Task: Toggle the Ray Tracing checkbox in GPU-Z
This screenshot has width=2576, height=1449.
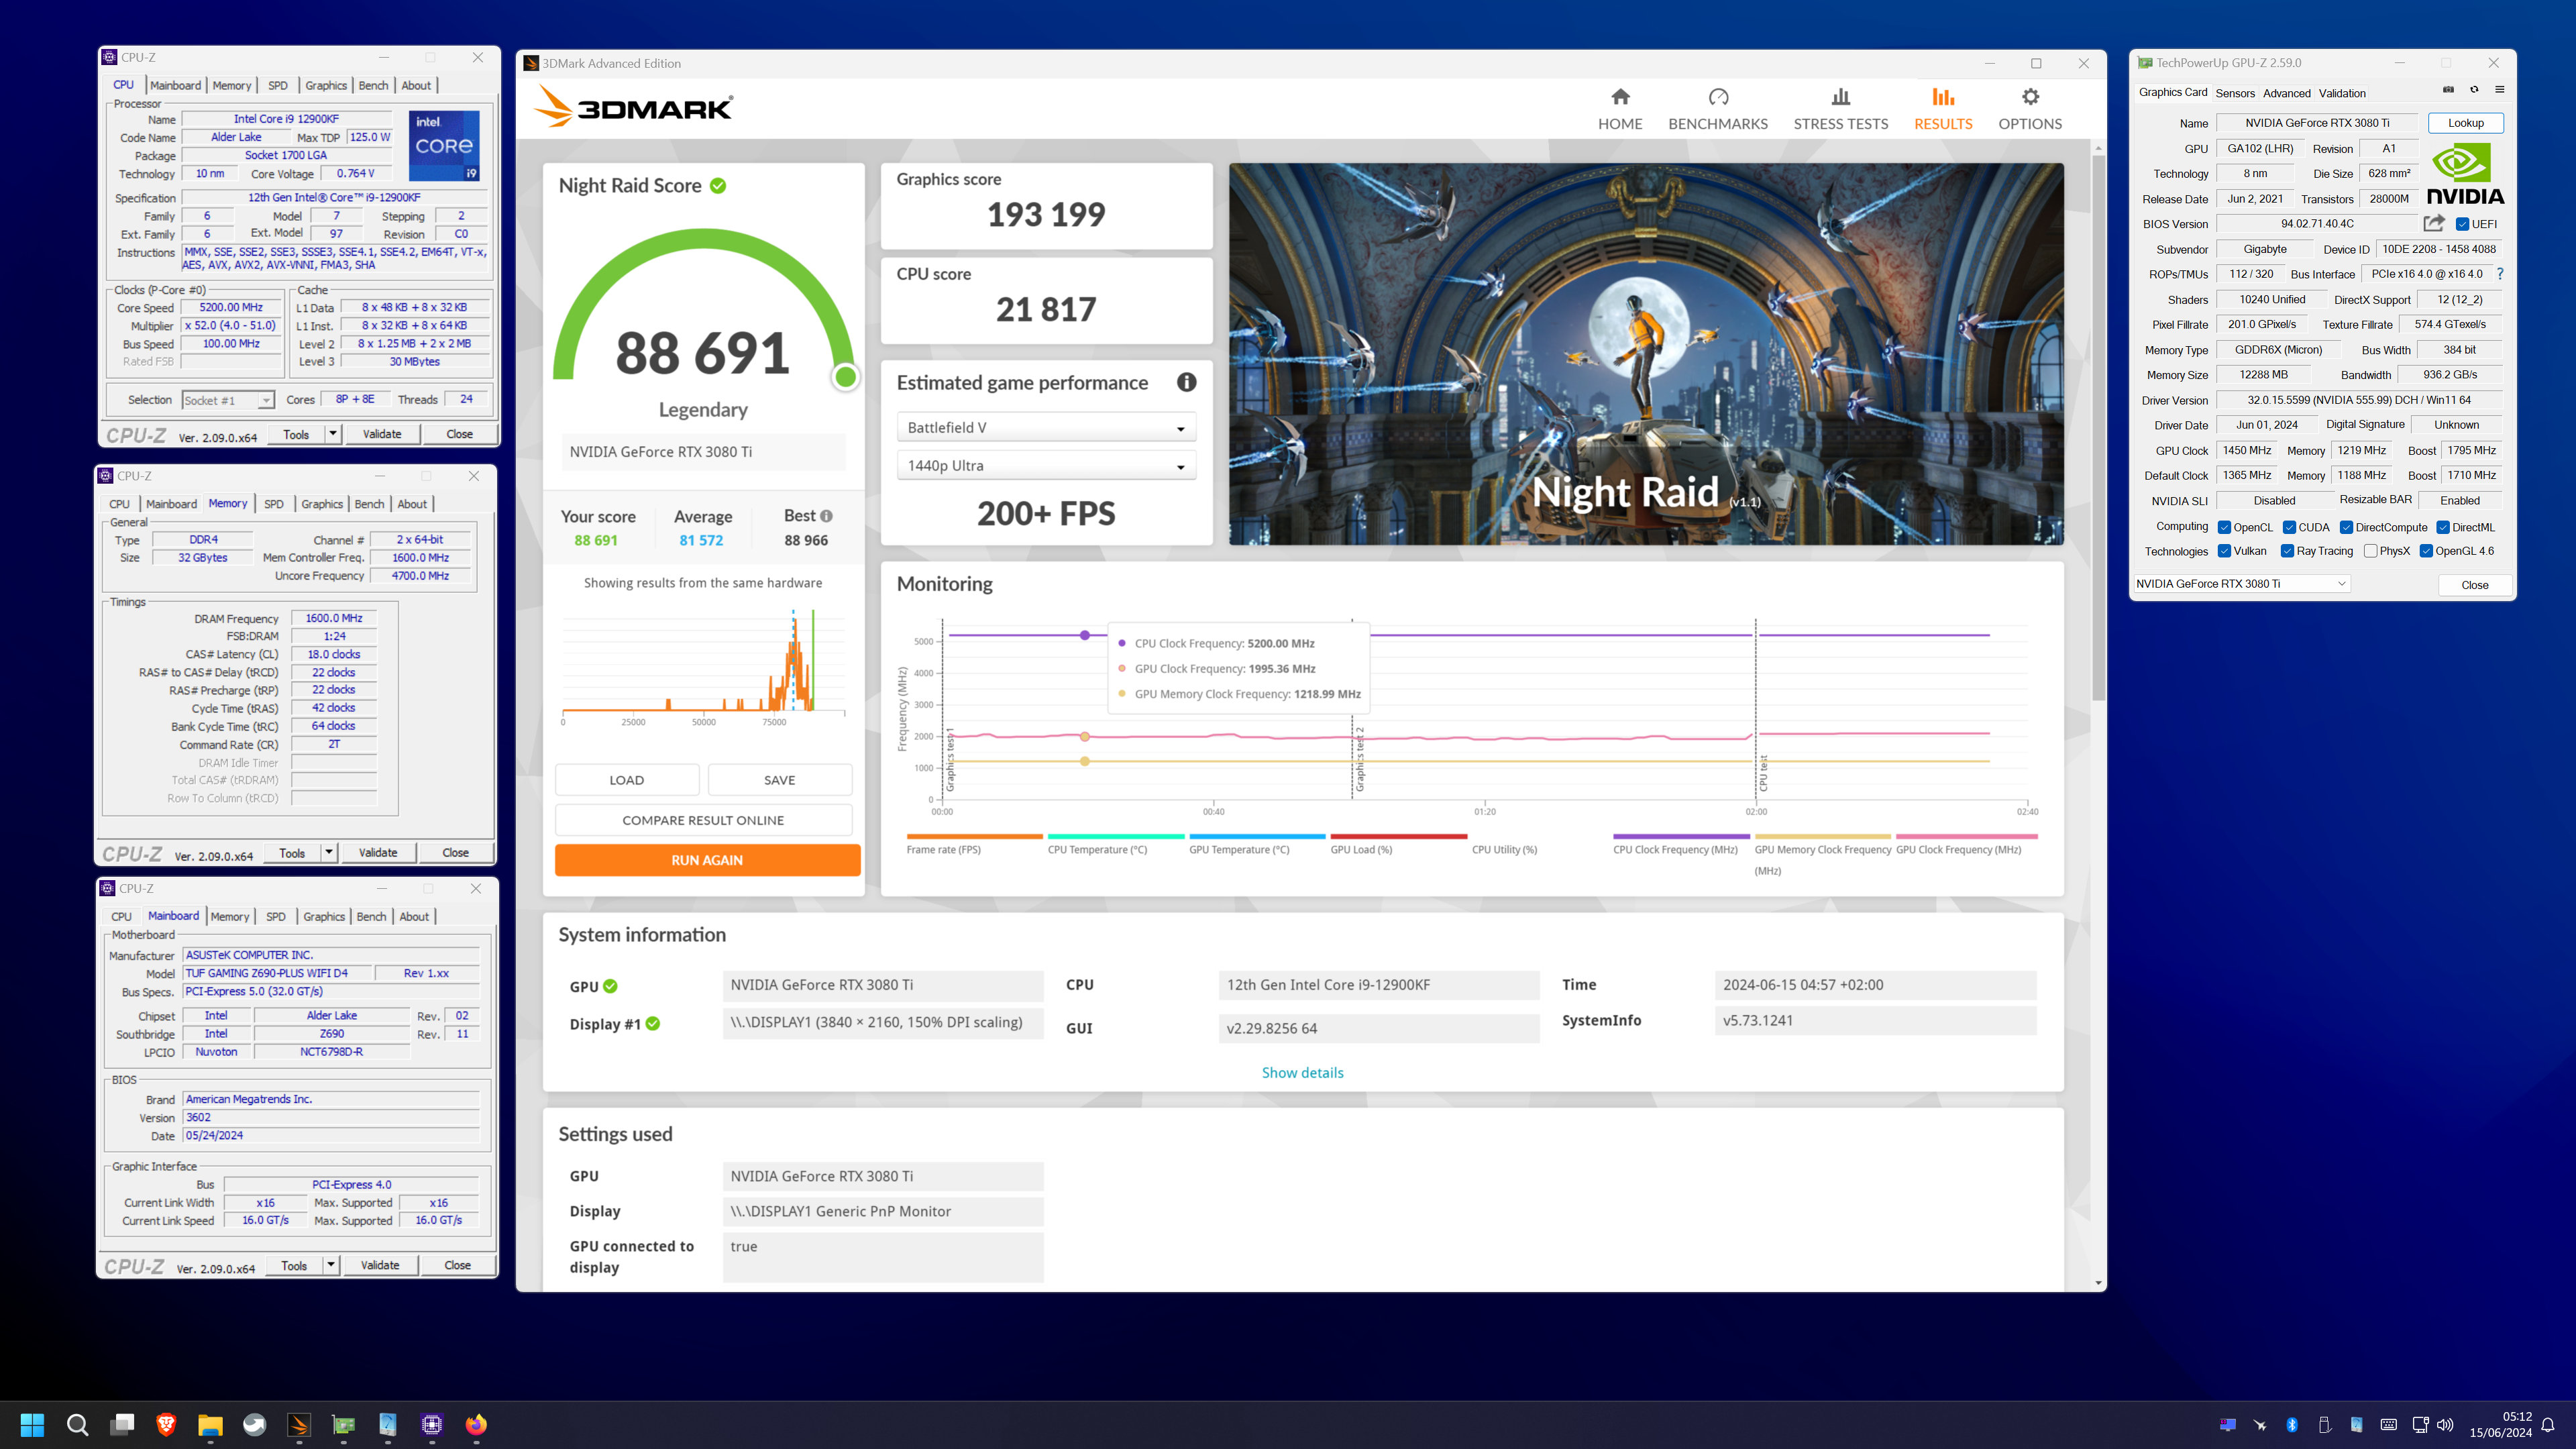Action: pos(2287,551)
